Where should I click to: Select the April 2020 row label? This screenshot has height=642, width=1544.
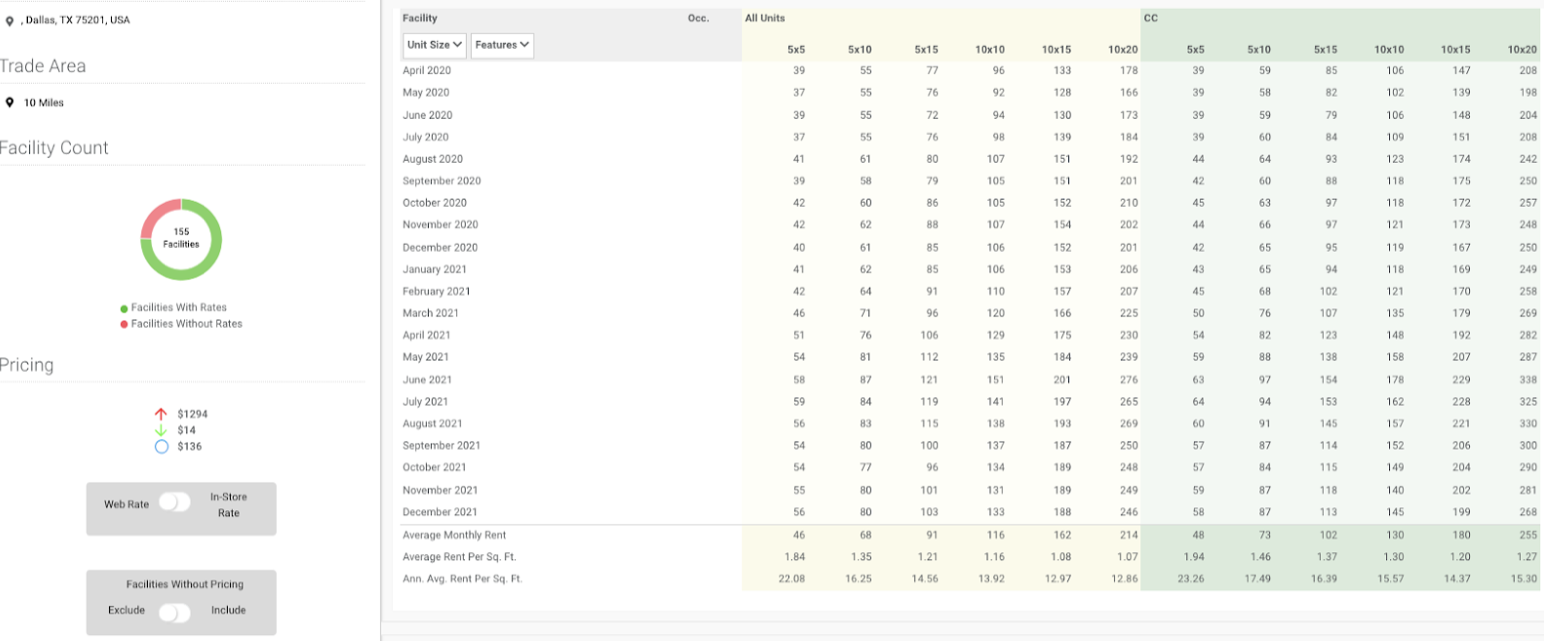point(426,71)
